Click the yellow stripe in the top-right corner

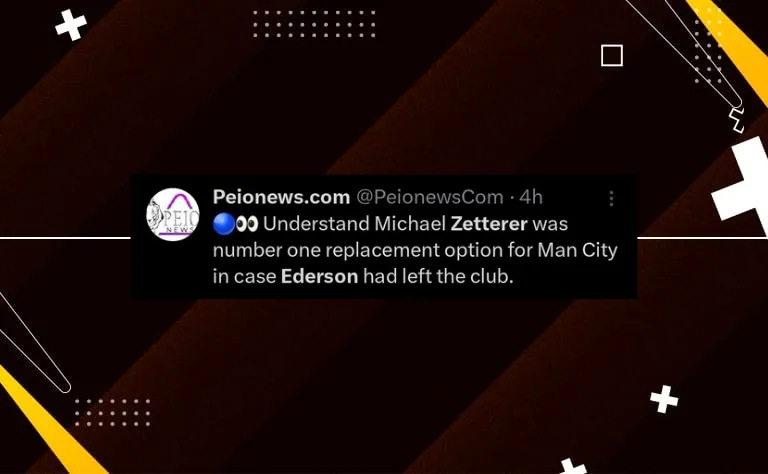pyautogui.click(x=732, y=45)
